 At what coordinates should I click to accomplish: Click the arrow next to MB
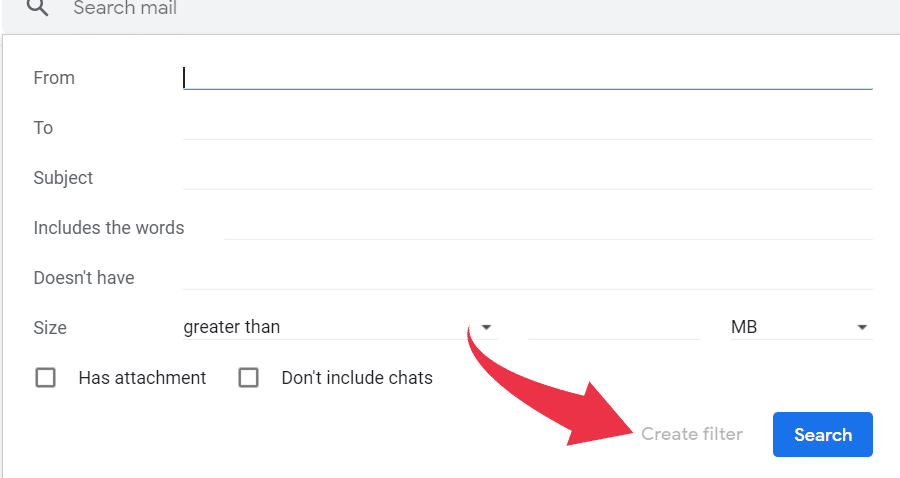(862, 328)
